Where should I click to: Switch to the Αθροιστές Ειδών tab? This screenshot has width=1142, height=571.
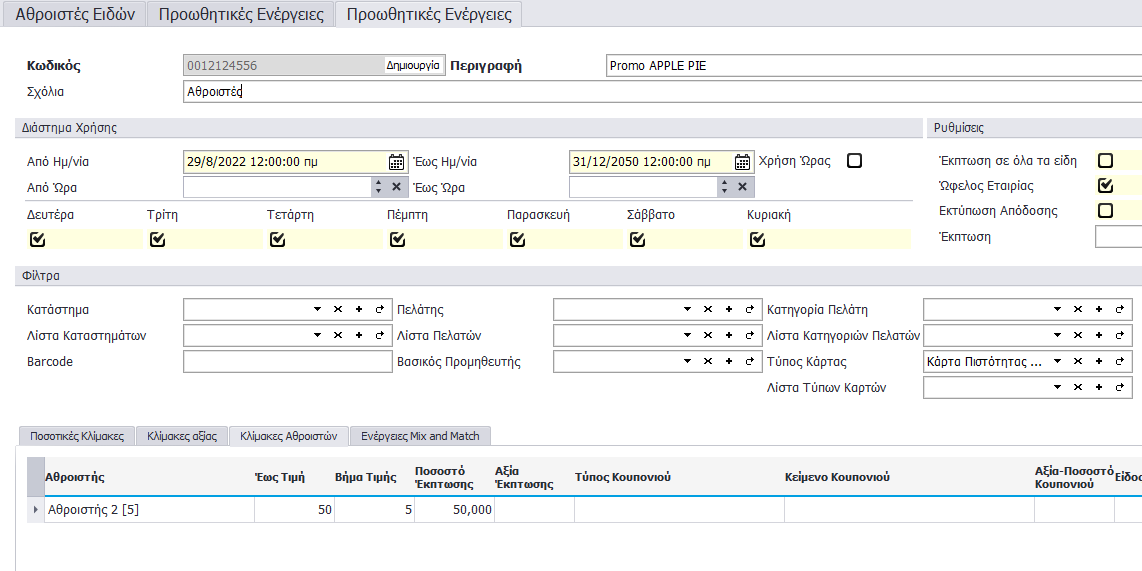75,15
